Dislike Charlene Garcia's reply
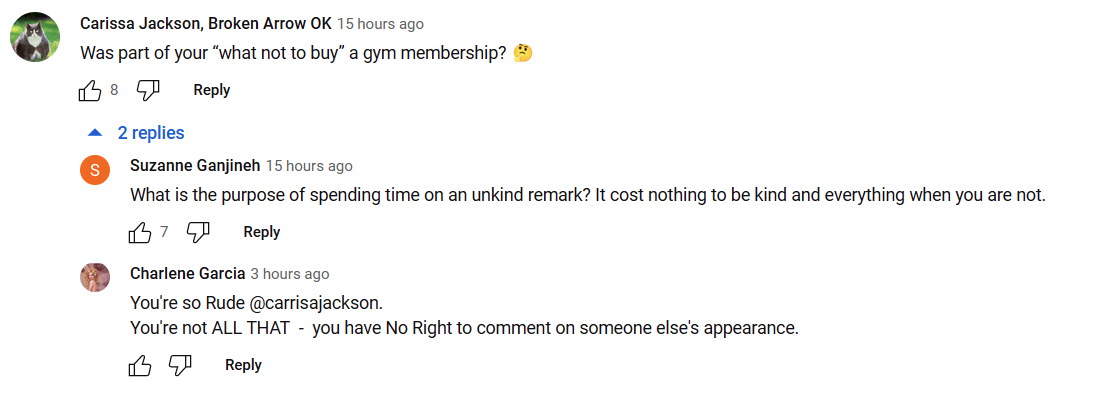This screenshot has height=404, width=1100. pos(180,365)
